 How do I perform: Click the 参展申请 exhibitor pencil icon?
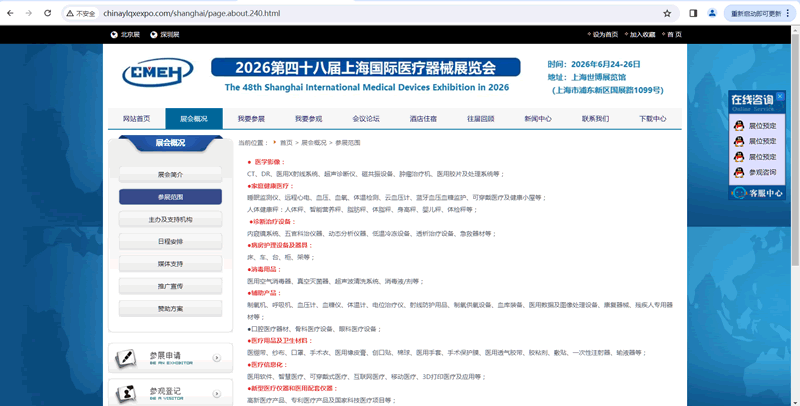[x=128, y=357]
